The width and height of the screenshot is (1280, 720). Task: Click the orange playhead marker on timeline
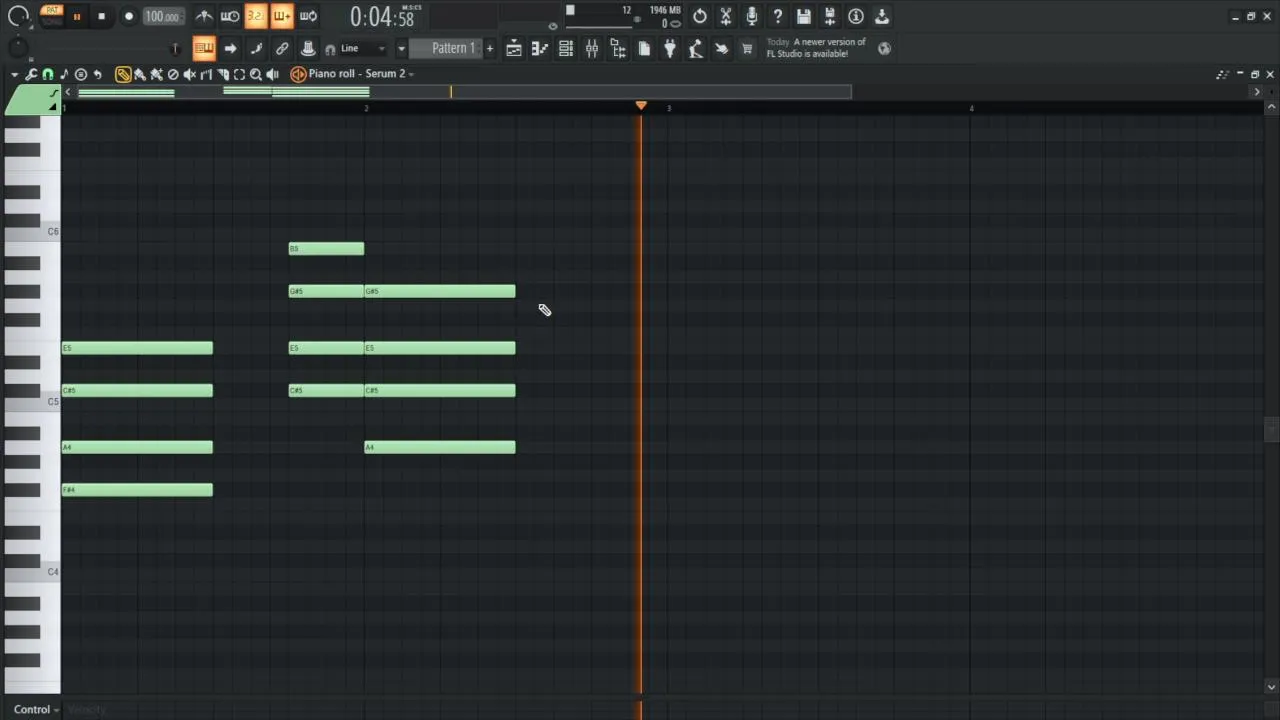tap(641, 105)
